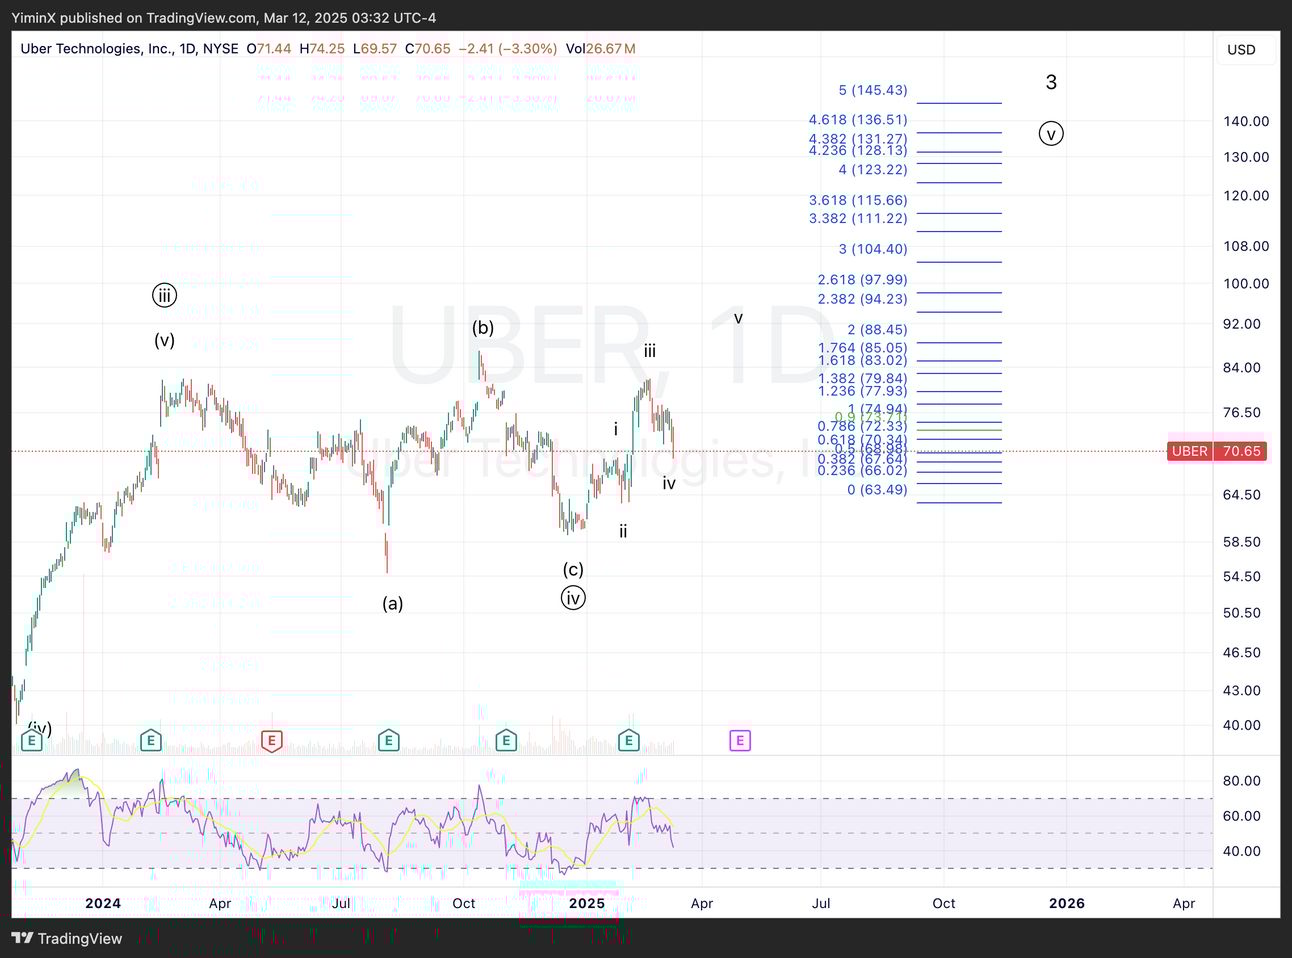The height and width of the screenshot is (958, 1292).
Task: Select the 0 (63.49) Fibonacci label
Action: click(x=877, y=490)
